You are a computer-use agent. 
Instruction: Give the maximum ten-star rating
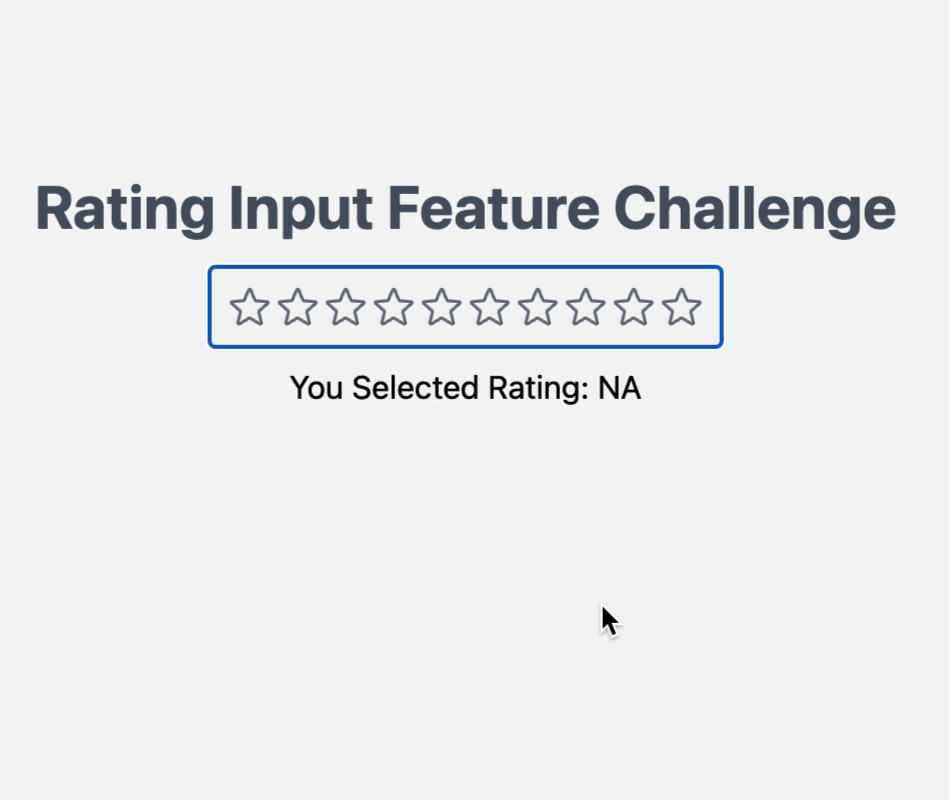coord(682,308)
